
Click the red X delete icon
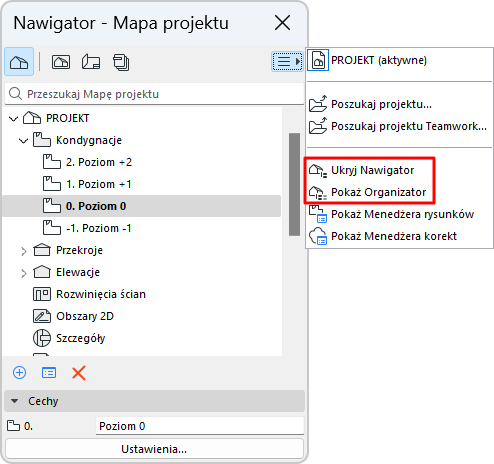(79, 373)
